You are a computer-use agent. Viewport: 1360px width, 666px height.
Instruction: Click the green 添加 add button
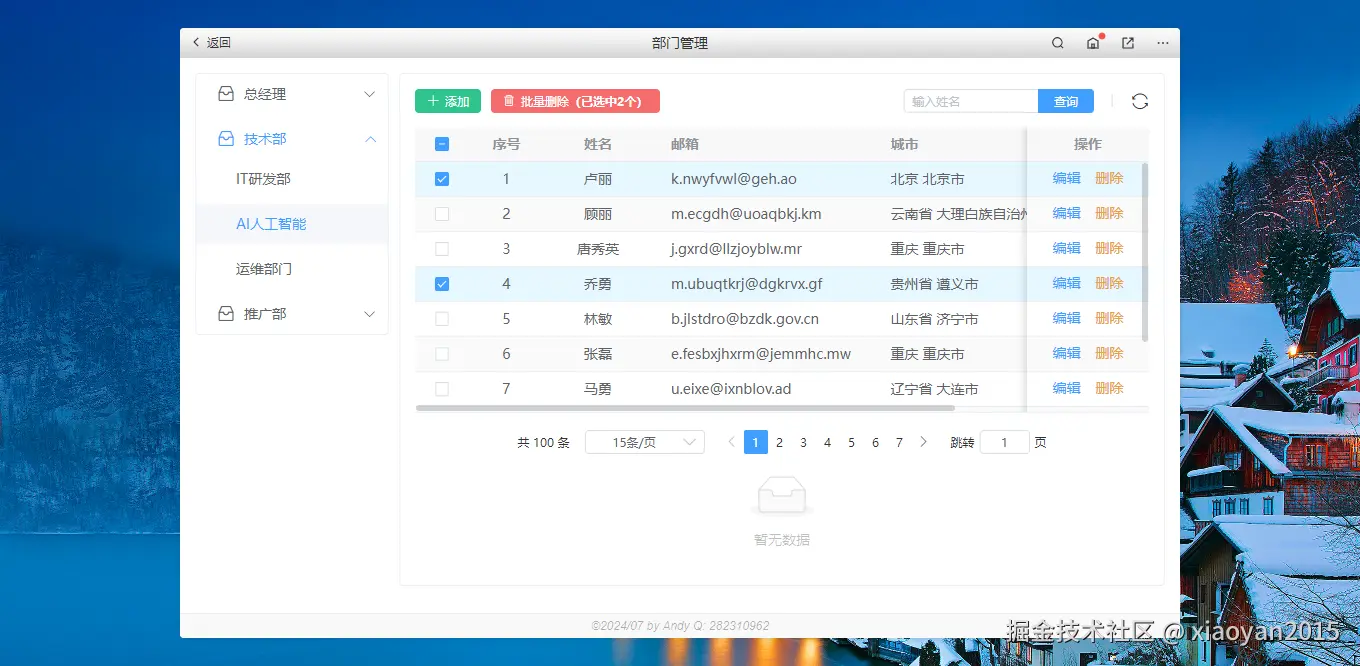point(447,100)
